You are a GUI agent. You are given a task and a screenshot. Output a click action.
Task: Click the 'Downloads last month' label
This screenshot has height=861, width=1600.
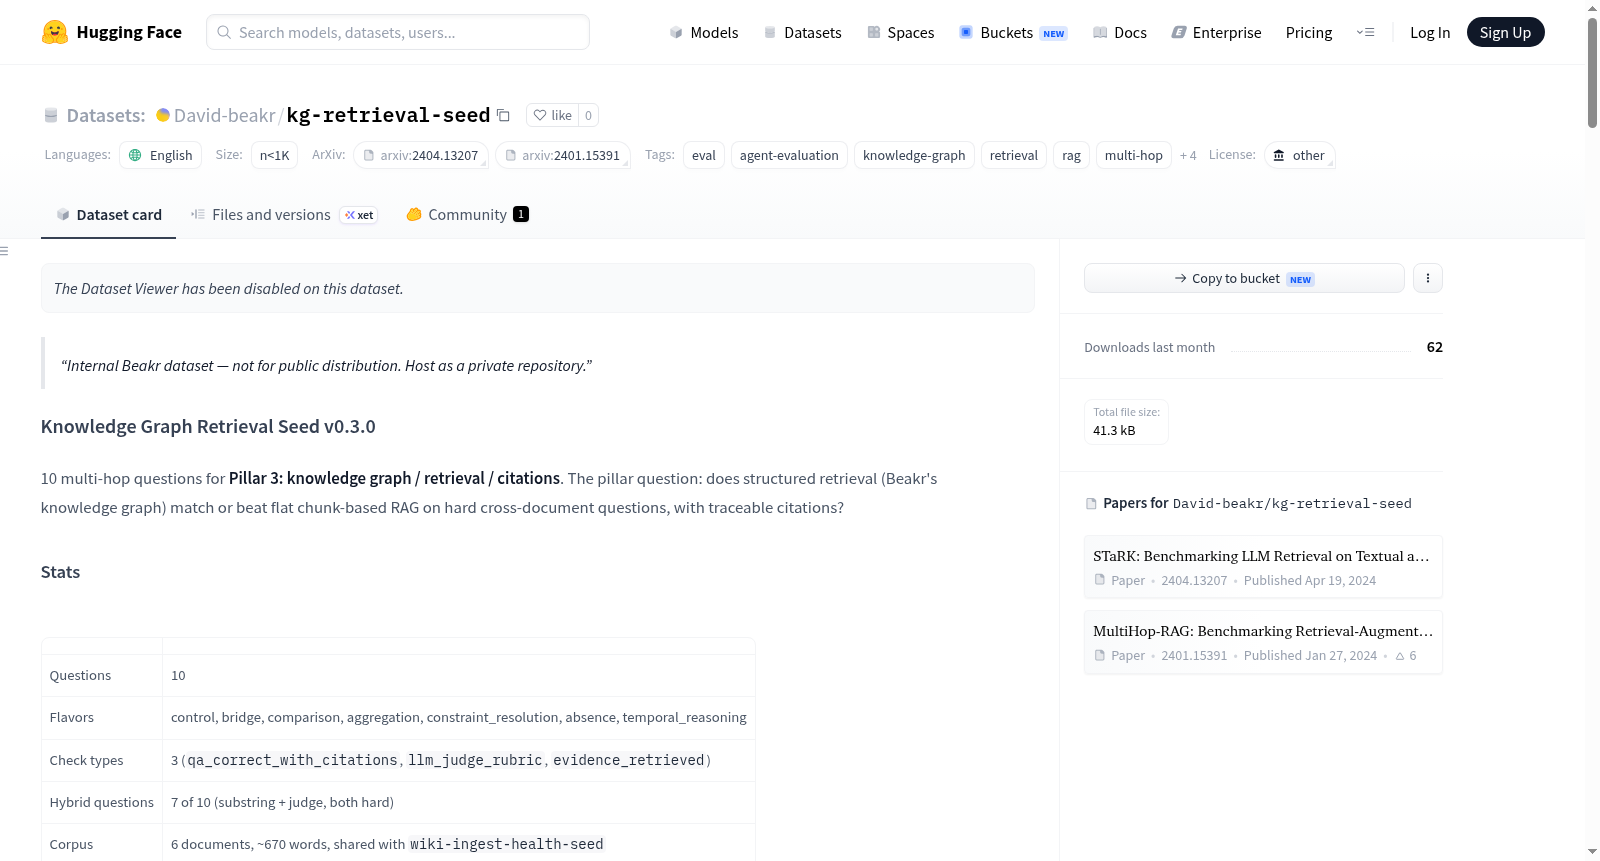1149,347
